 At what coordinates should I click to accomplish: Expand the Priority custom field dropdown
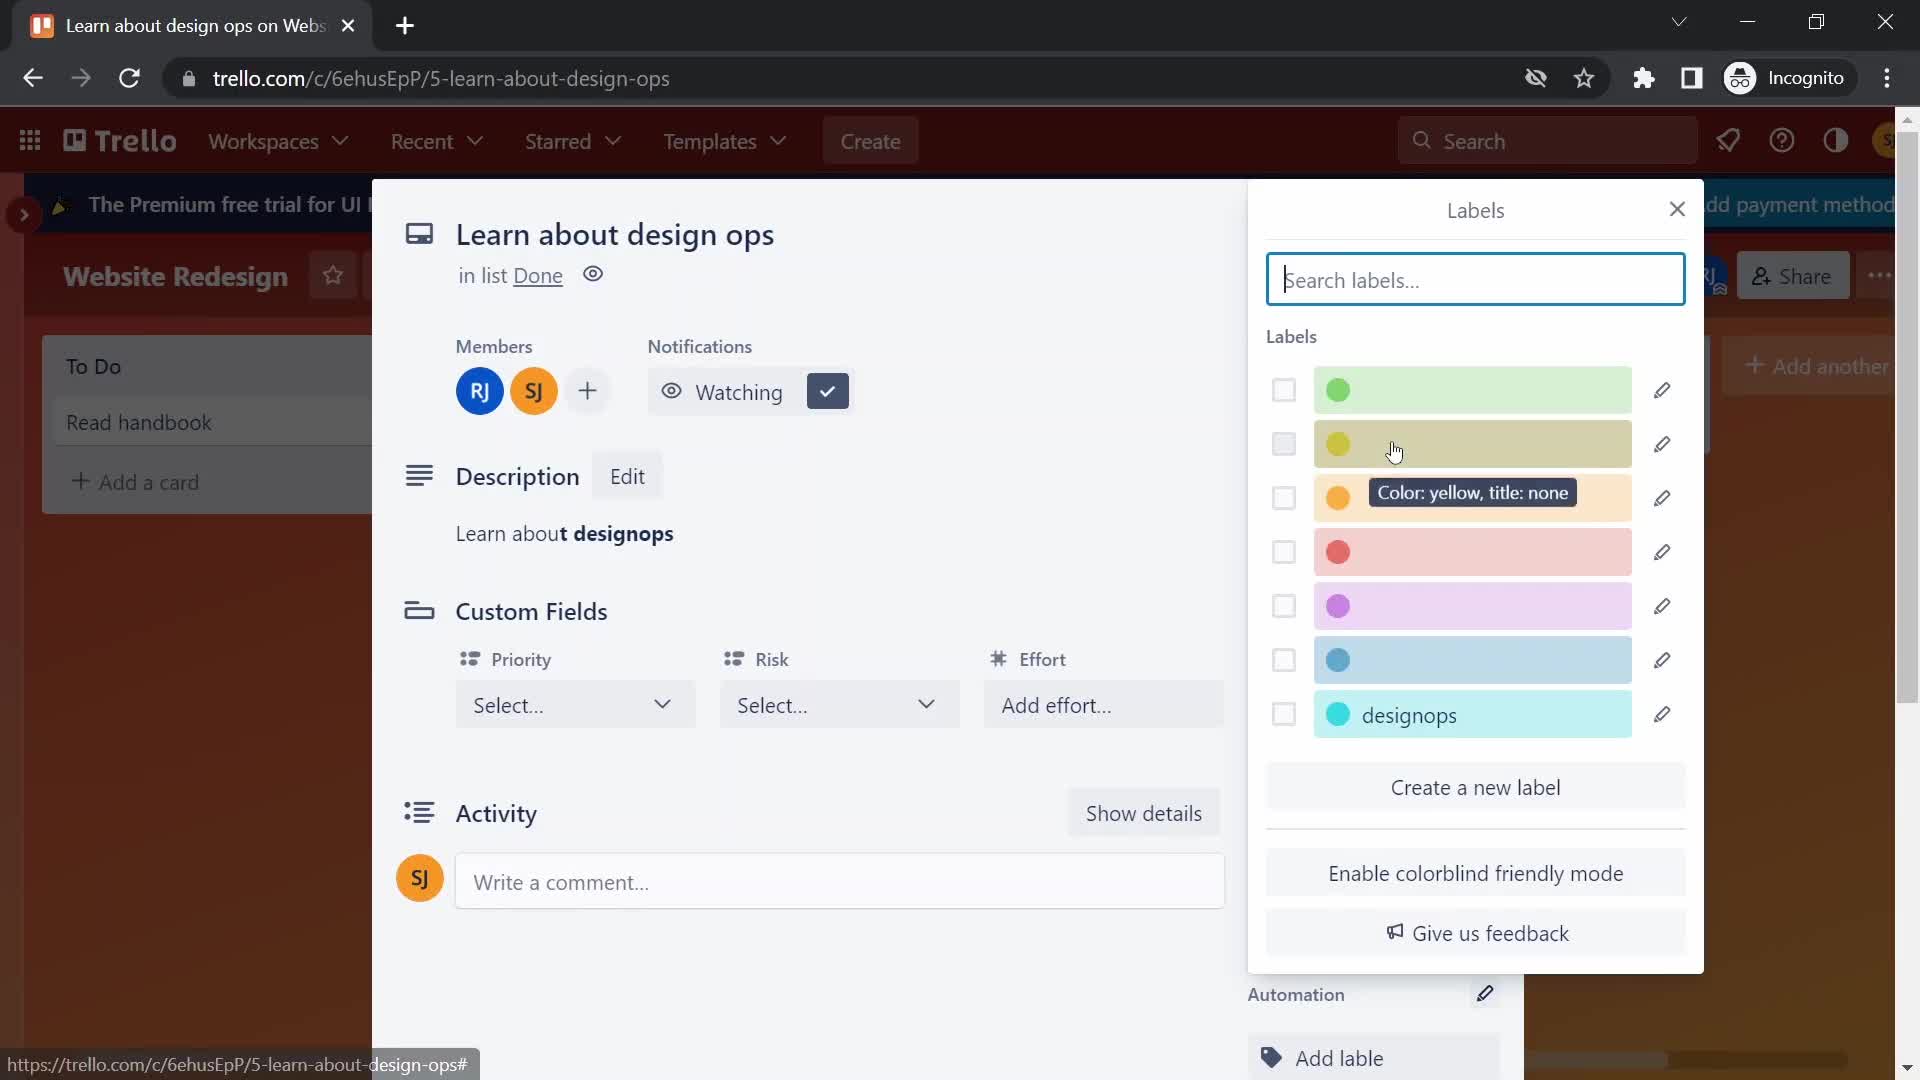coord(574,704)
